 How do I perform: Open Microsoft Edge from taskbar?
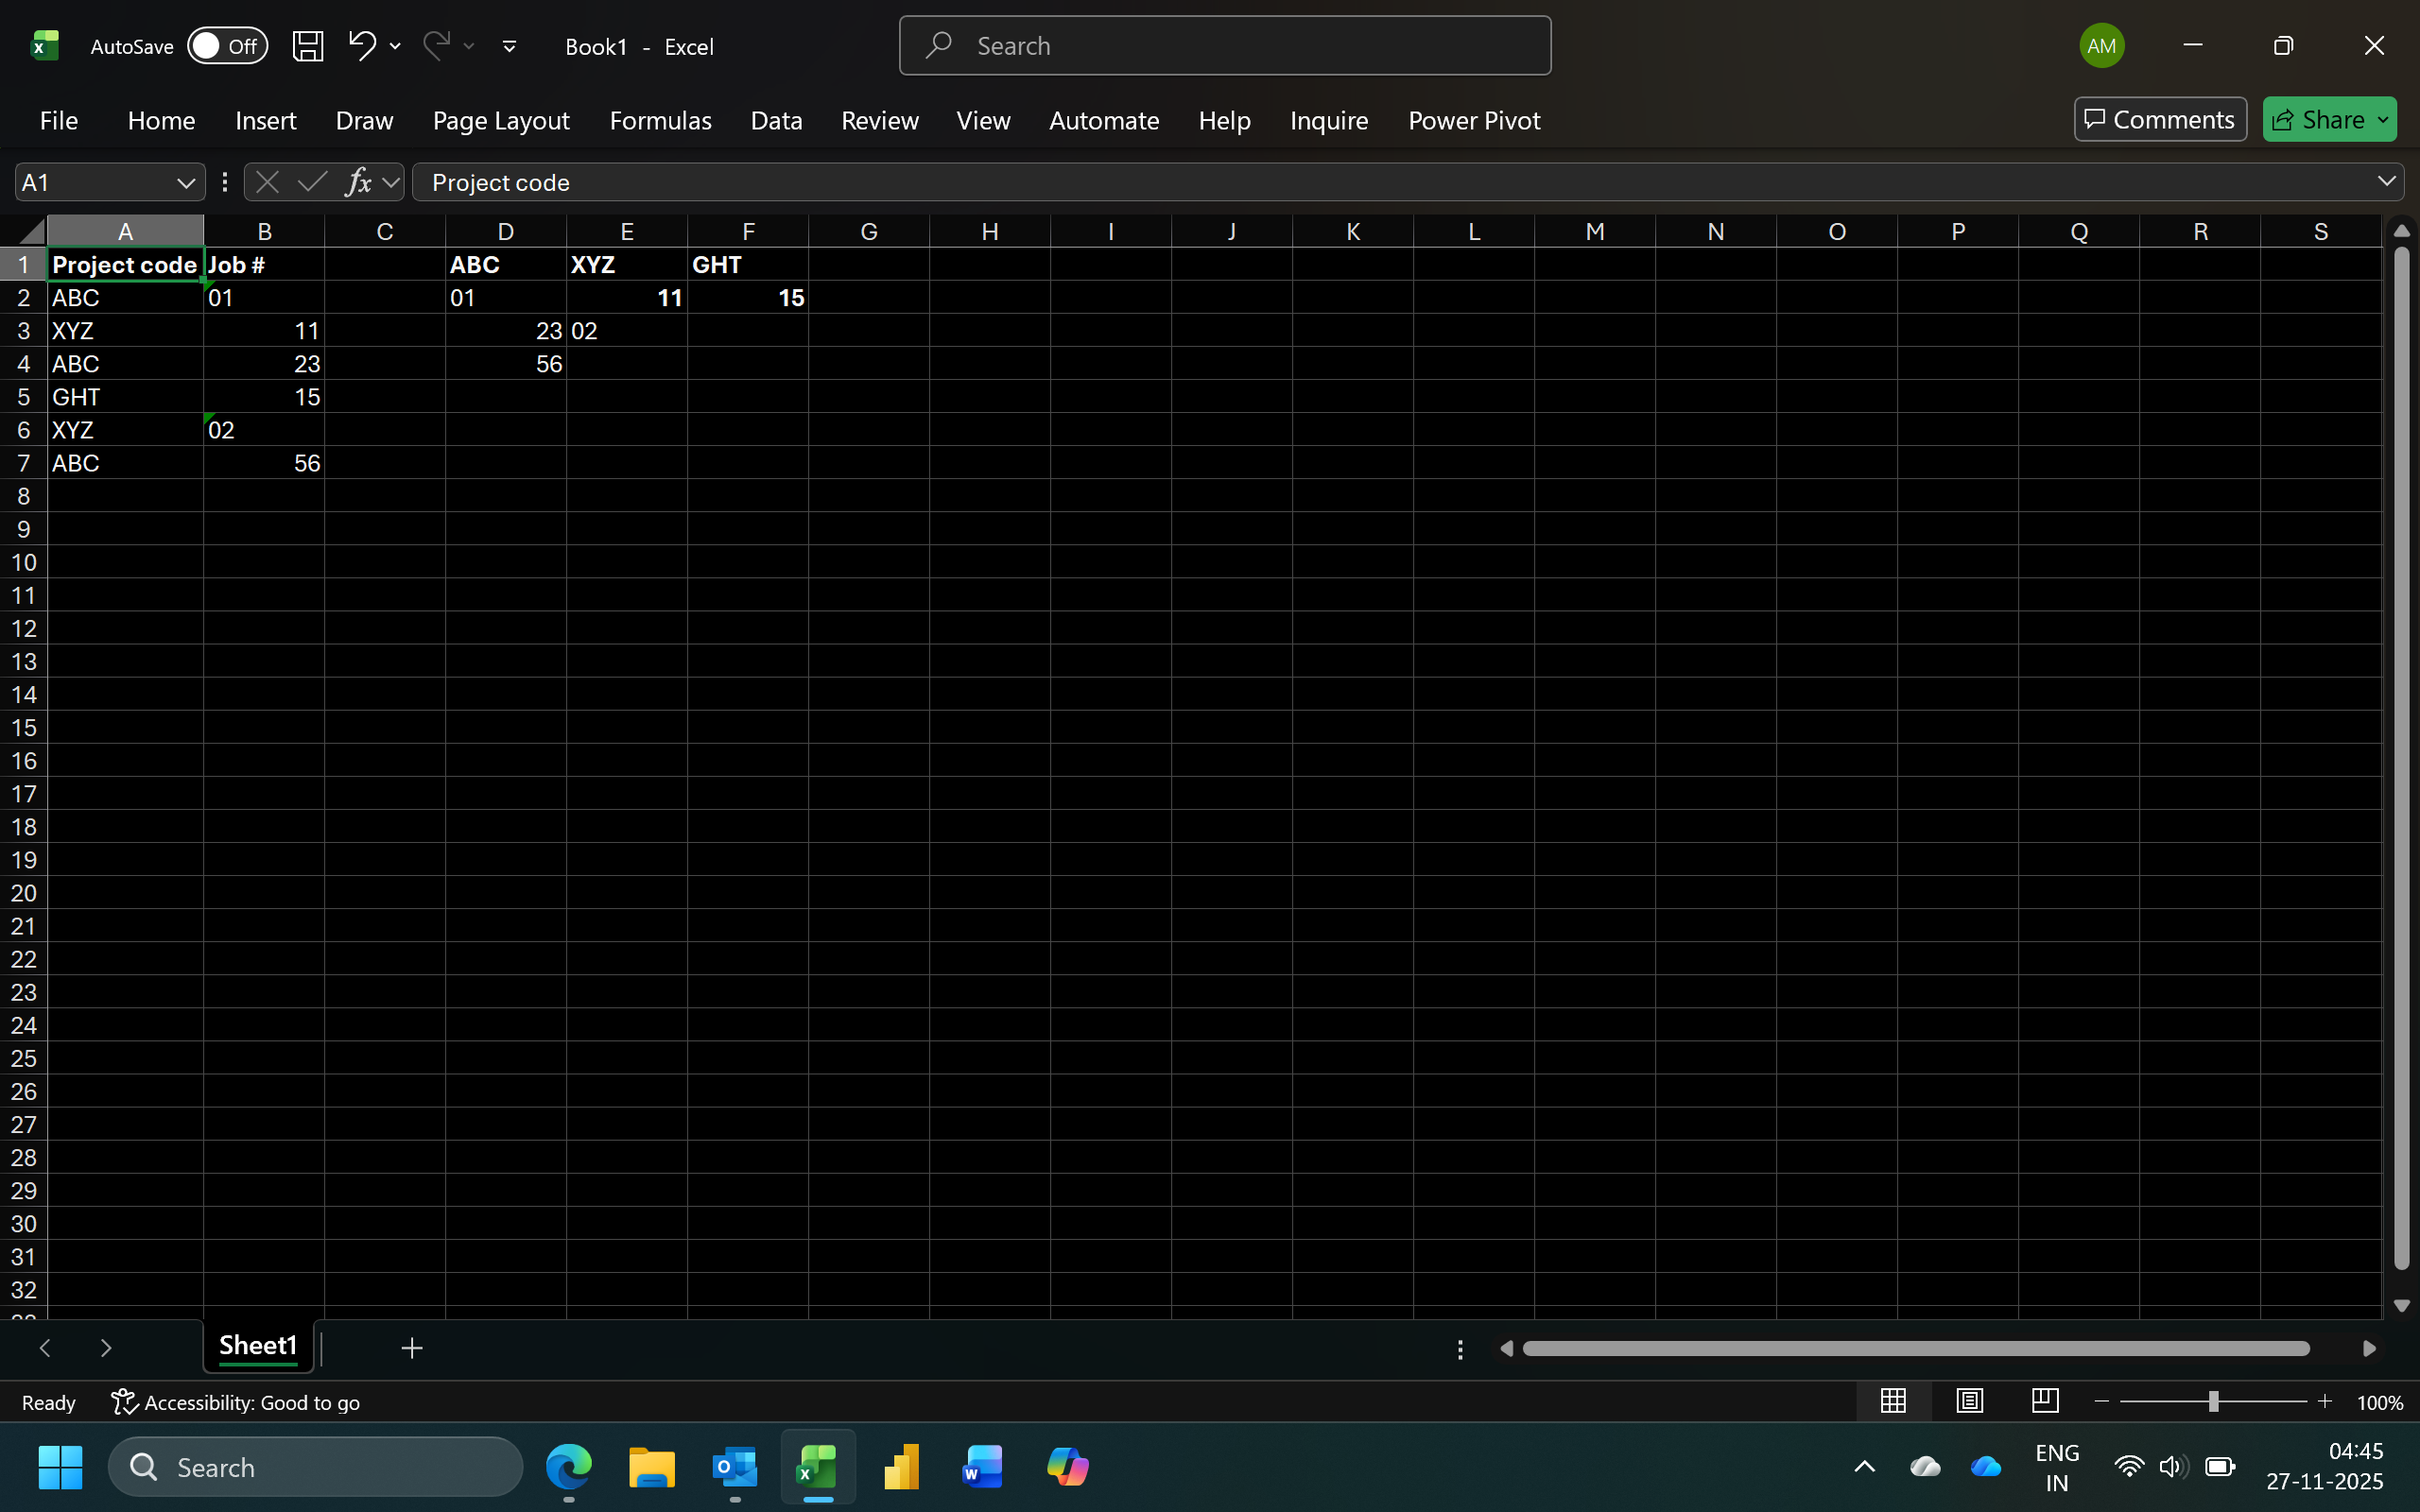pos(568,1467)
